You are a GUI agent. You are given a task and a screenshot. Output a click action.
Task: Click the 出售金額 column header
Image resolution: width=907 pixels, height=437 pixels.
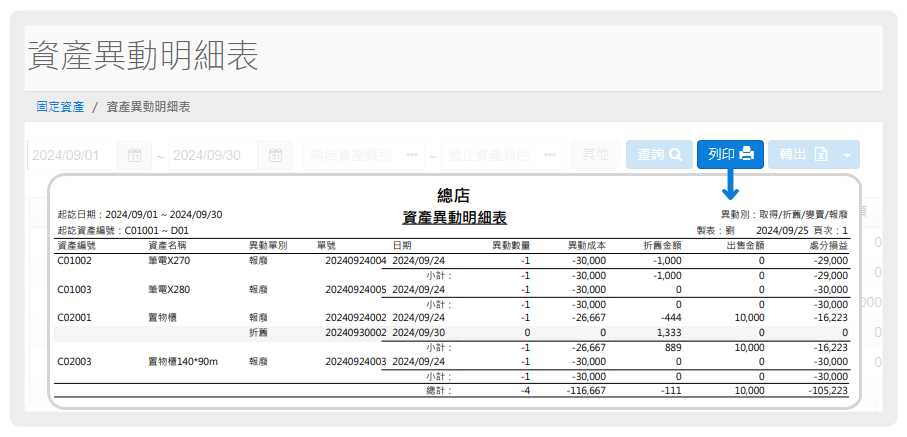[x=745, y=245]
